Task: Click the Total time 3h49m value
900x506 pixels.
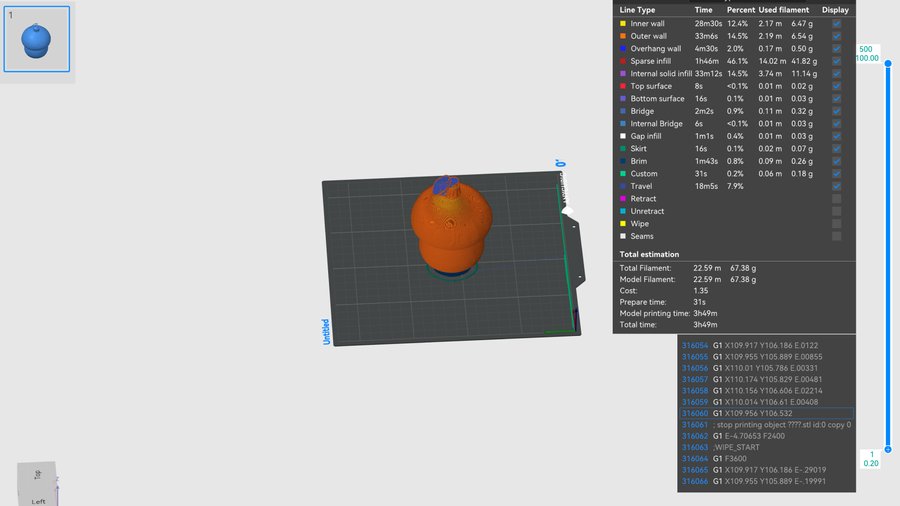Action: (x=705, y=325)
